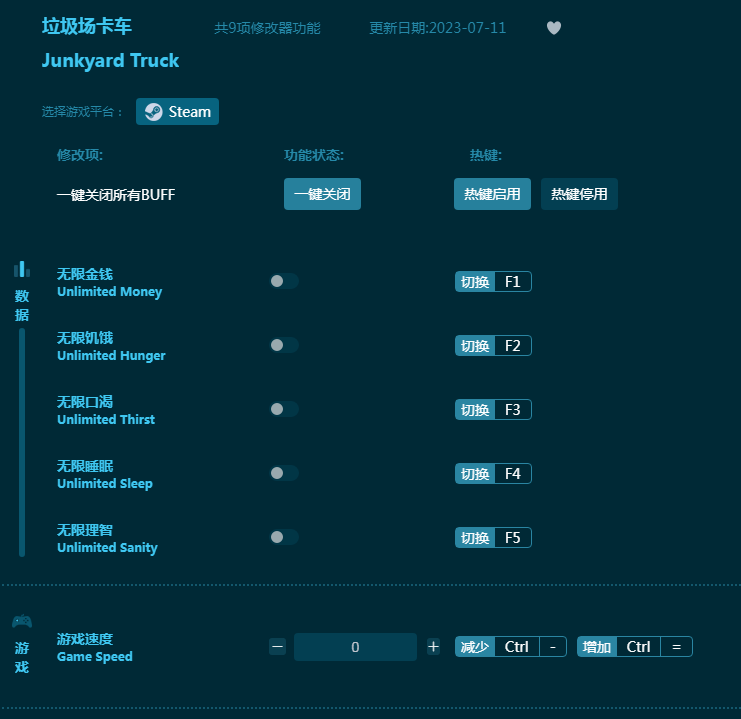The height and width of the screenshot is (719, 741).
Task: Click the Unlimited Money label
Action: point(110,292)
